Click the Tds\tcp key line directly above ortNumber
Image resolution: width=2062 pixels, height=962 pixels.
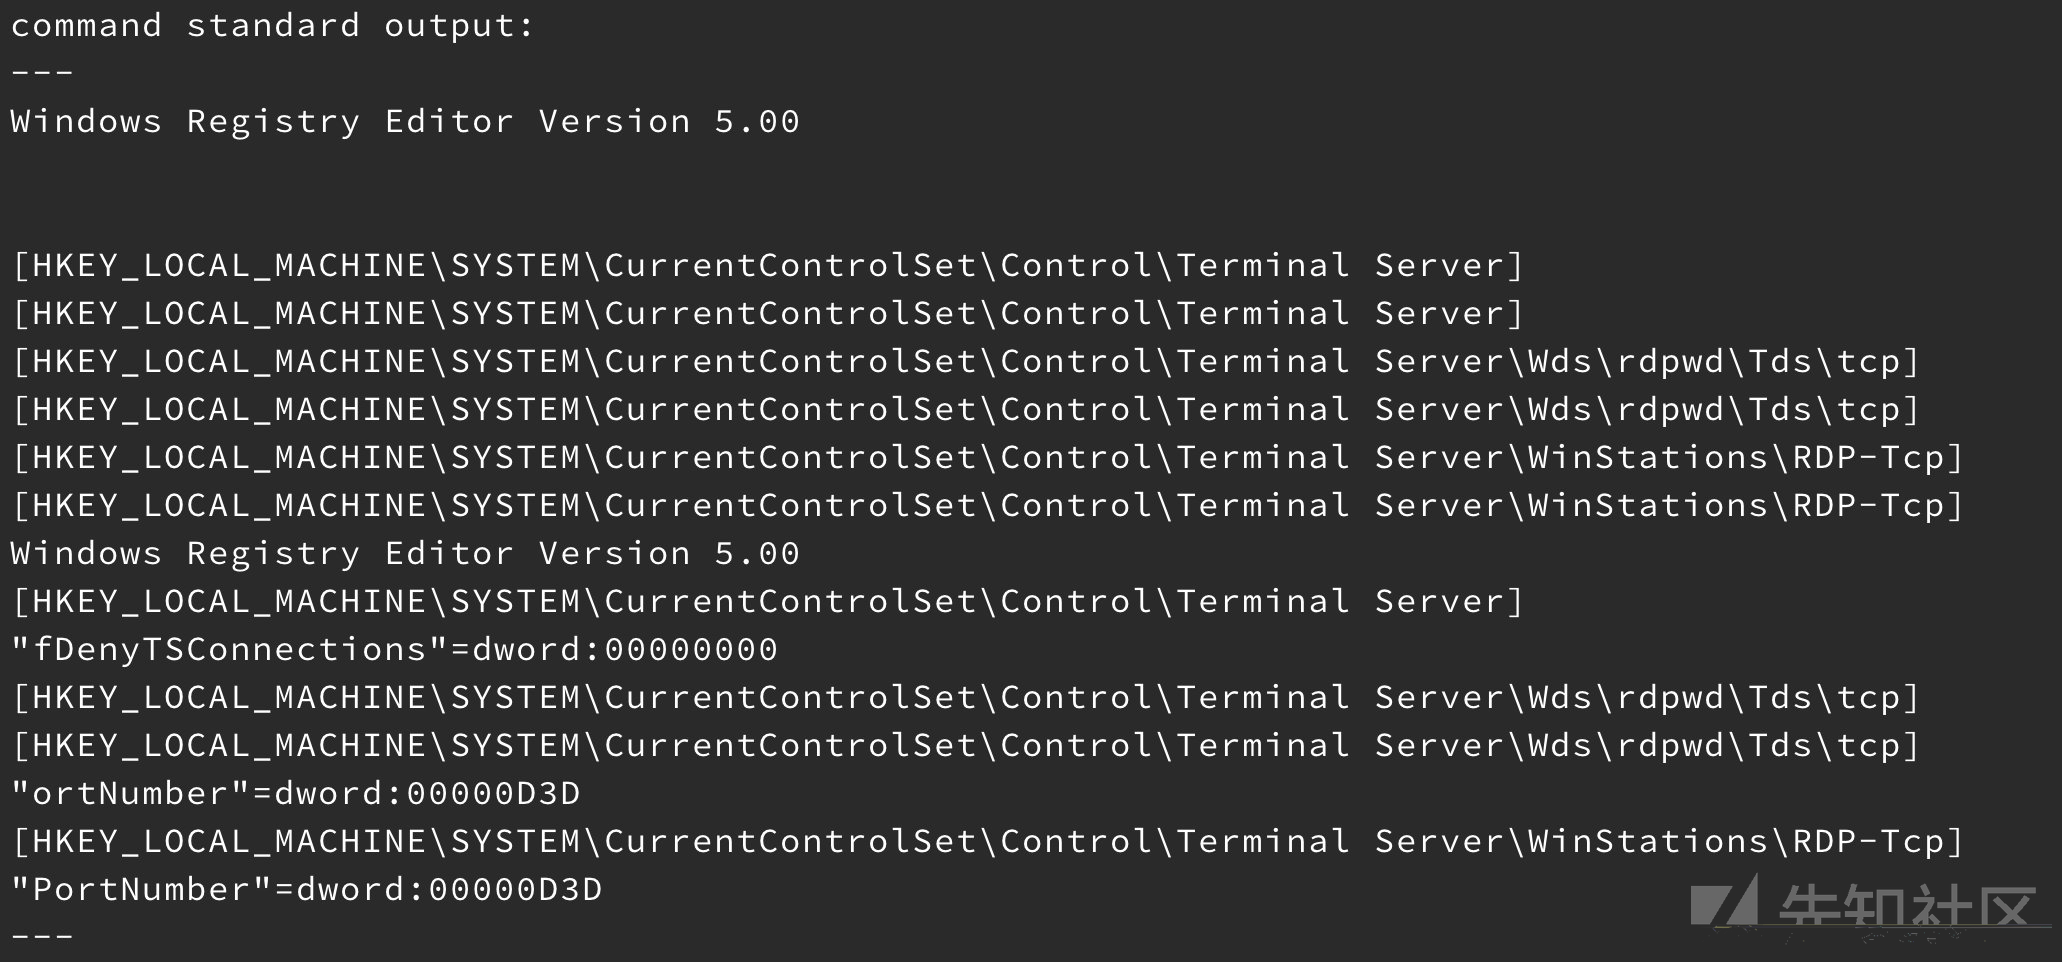[x=965, y=745]
